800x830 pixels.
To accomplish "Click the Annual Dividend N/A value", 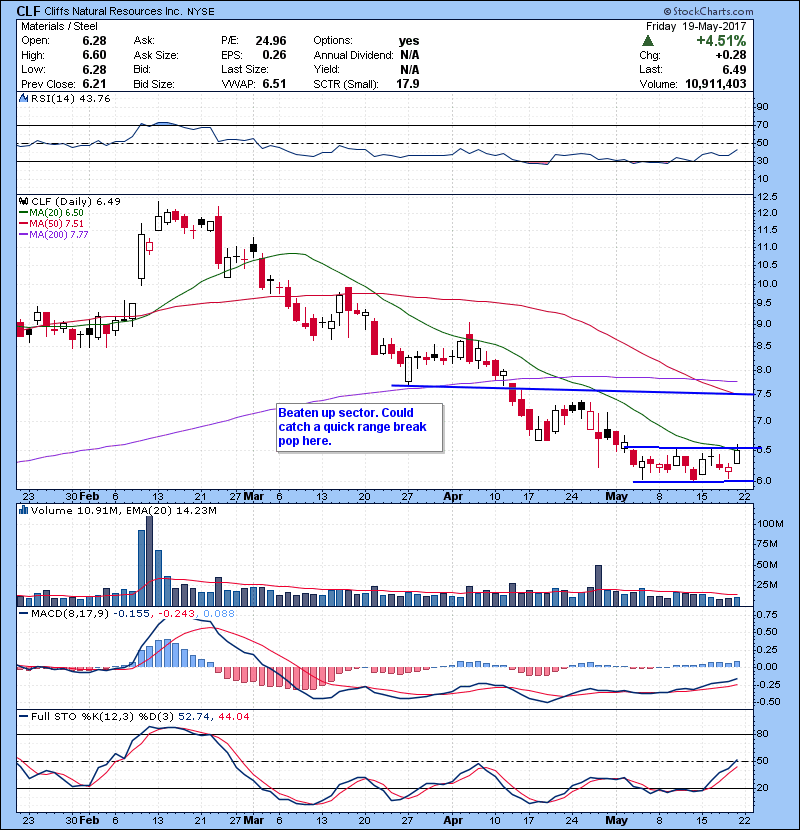I will pyautogui.click(x=410, y=55).
